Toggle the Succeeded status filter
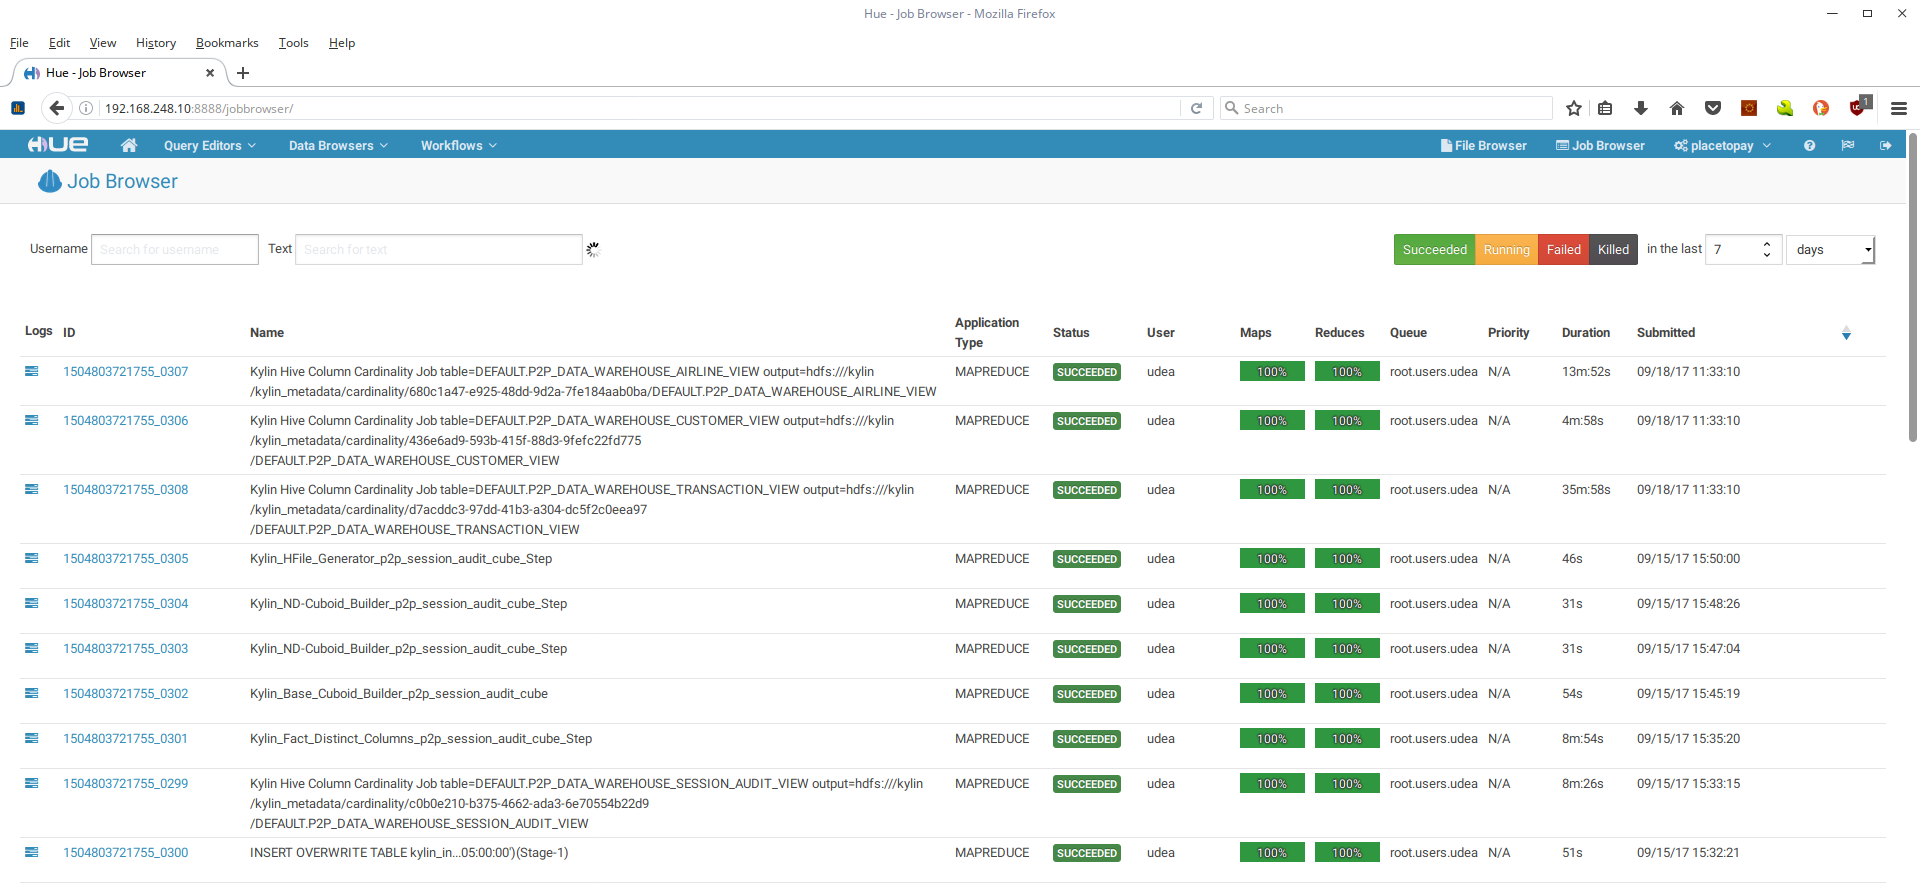The height and width of the screenshot is (887, 1920). [x=1434, y=250]
